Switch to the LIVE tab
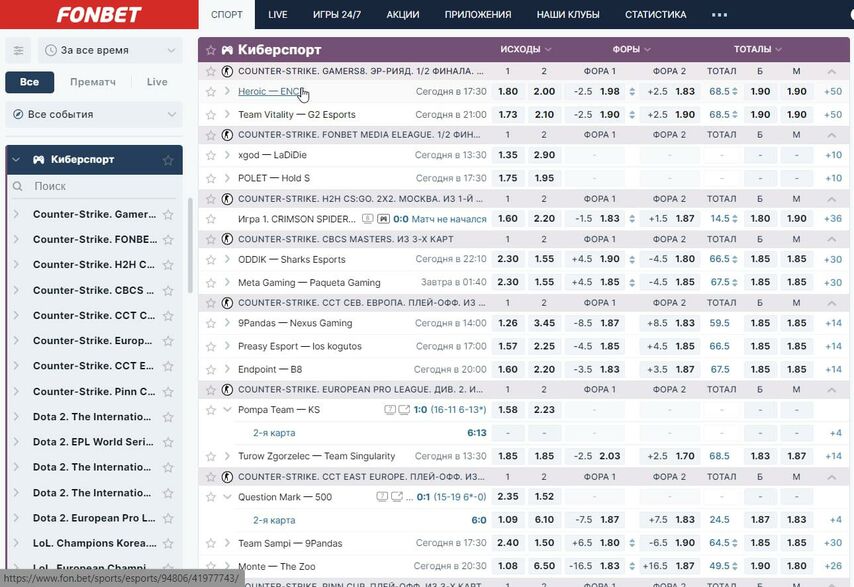The height and width of the screenshot is (587, 854). [278, 15]
